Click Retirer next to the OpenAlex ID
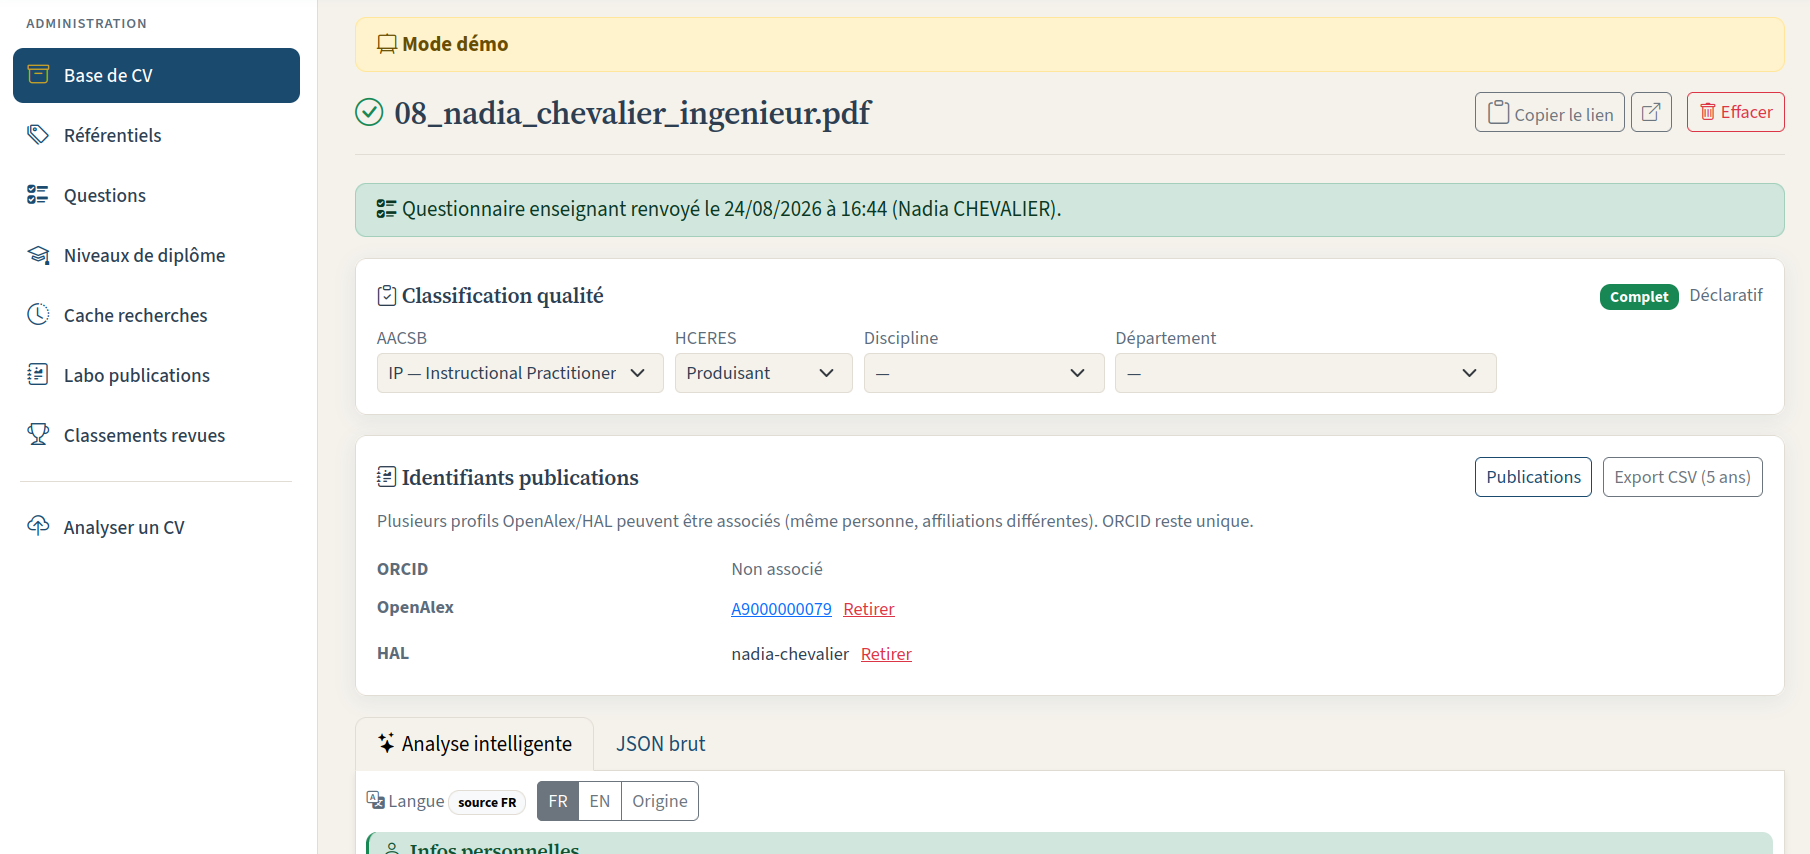Viewport: 1810px width, 854px height. click(x=869, y=609)
